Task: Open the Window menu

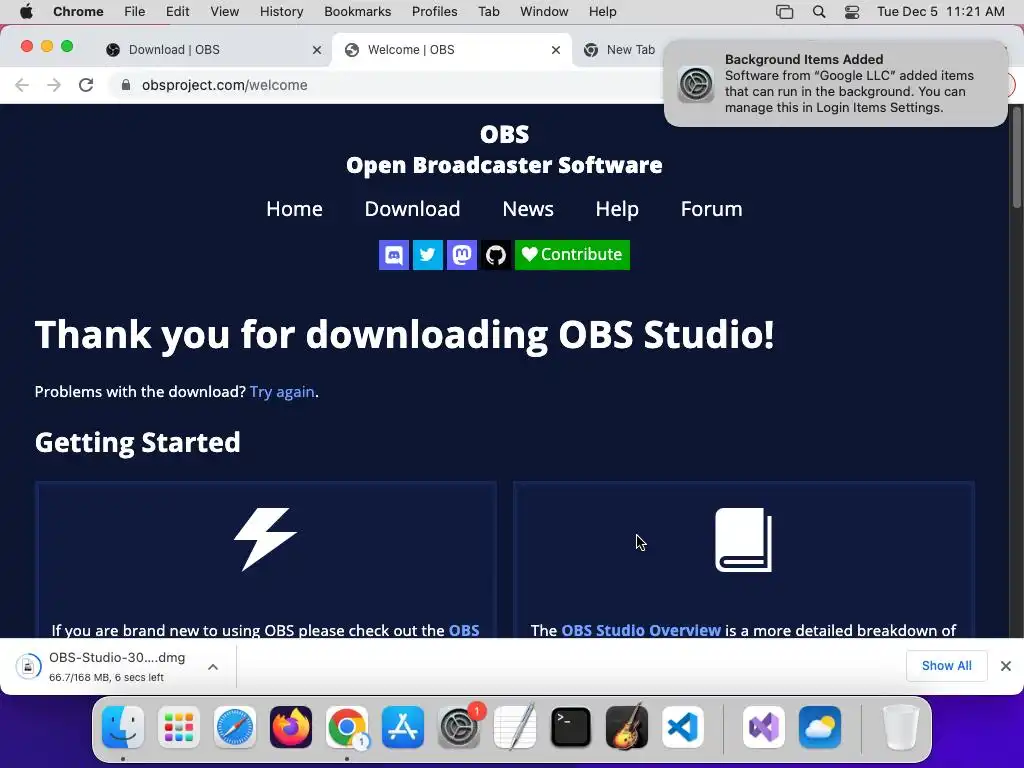Action: [544, 12]
